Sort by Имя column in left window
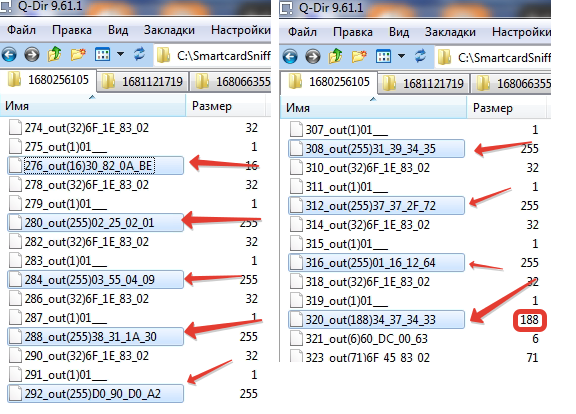 (x=93, y=106)
